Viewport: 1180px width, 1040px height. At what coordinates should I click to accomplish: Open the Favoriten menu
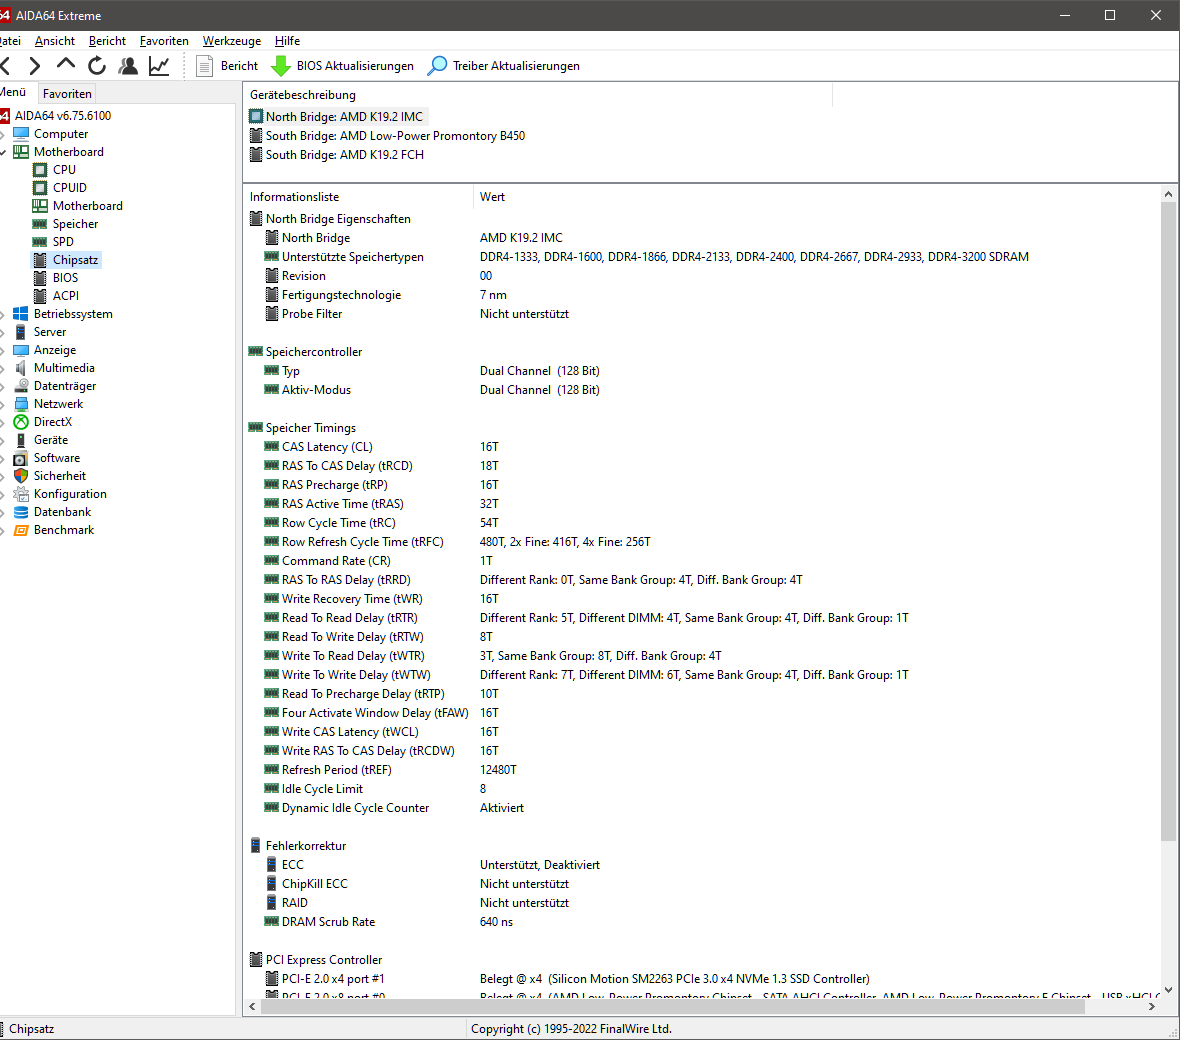[x=164, y=41]
